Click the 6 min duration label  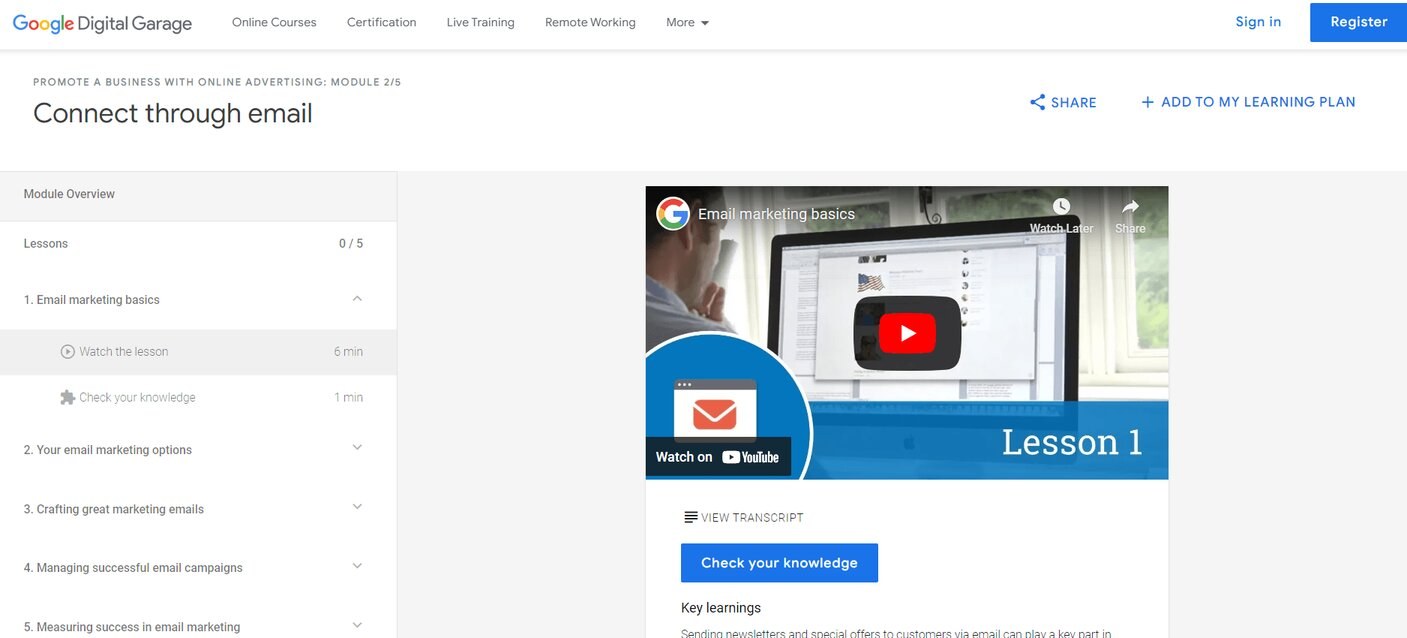pos(348,352)
